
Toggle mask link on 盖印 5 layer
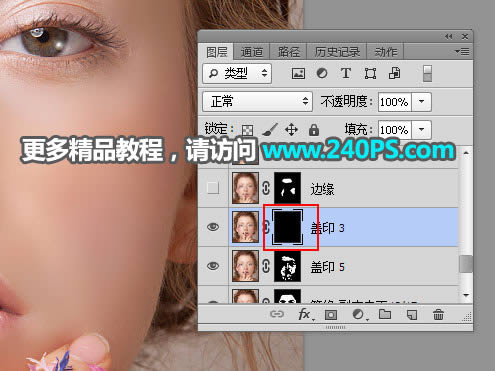[x=266, y=266]
